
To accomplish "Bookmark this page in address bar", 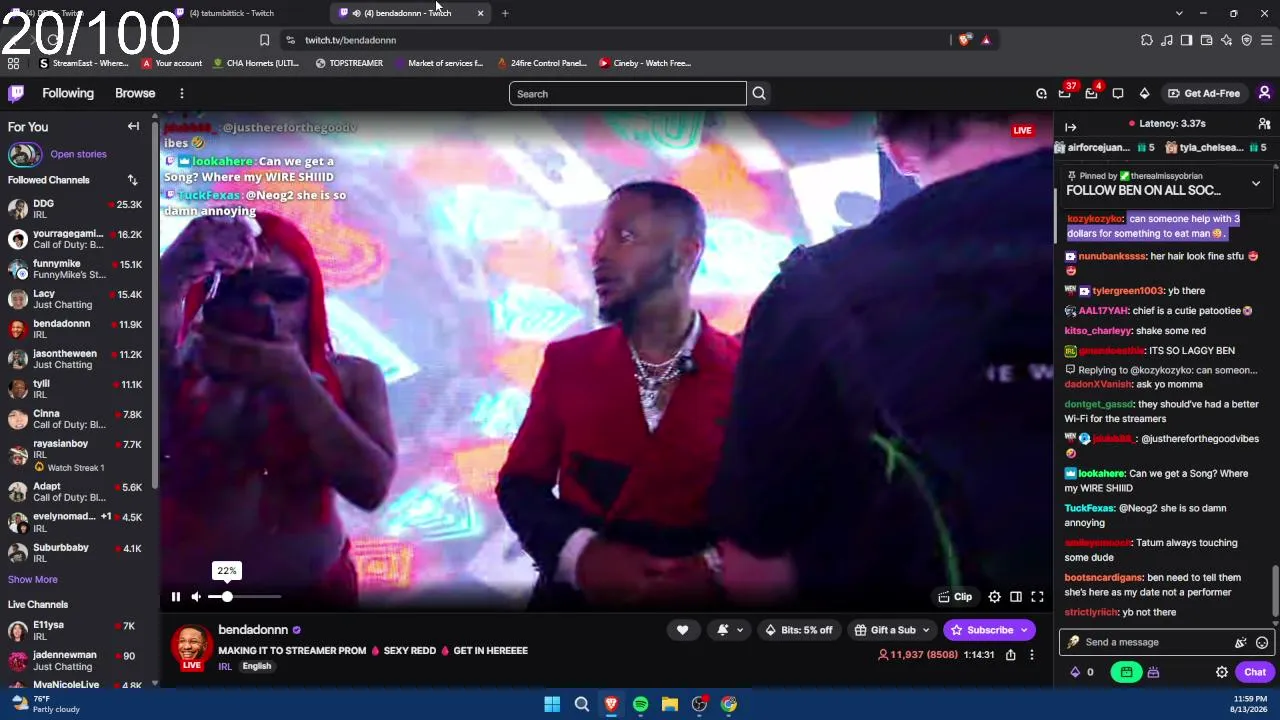I will pos(264,40).
